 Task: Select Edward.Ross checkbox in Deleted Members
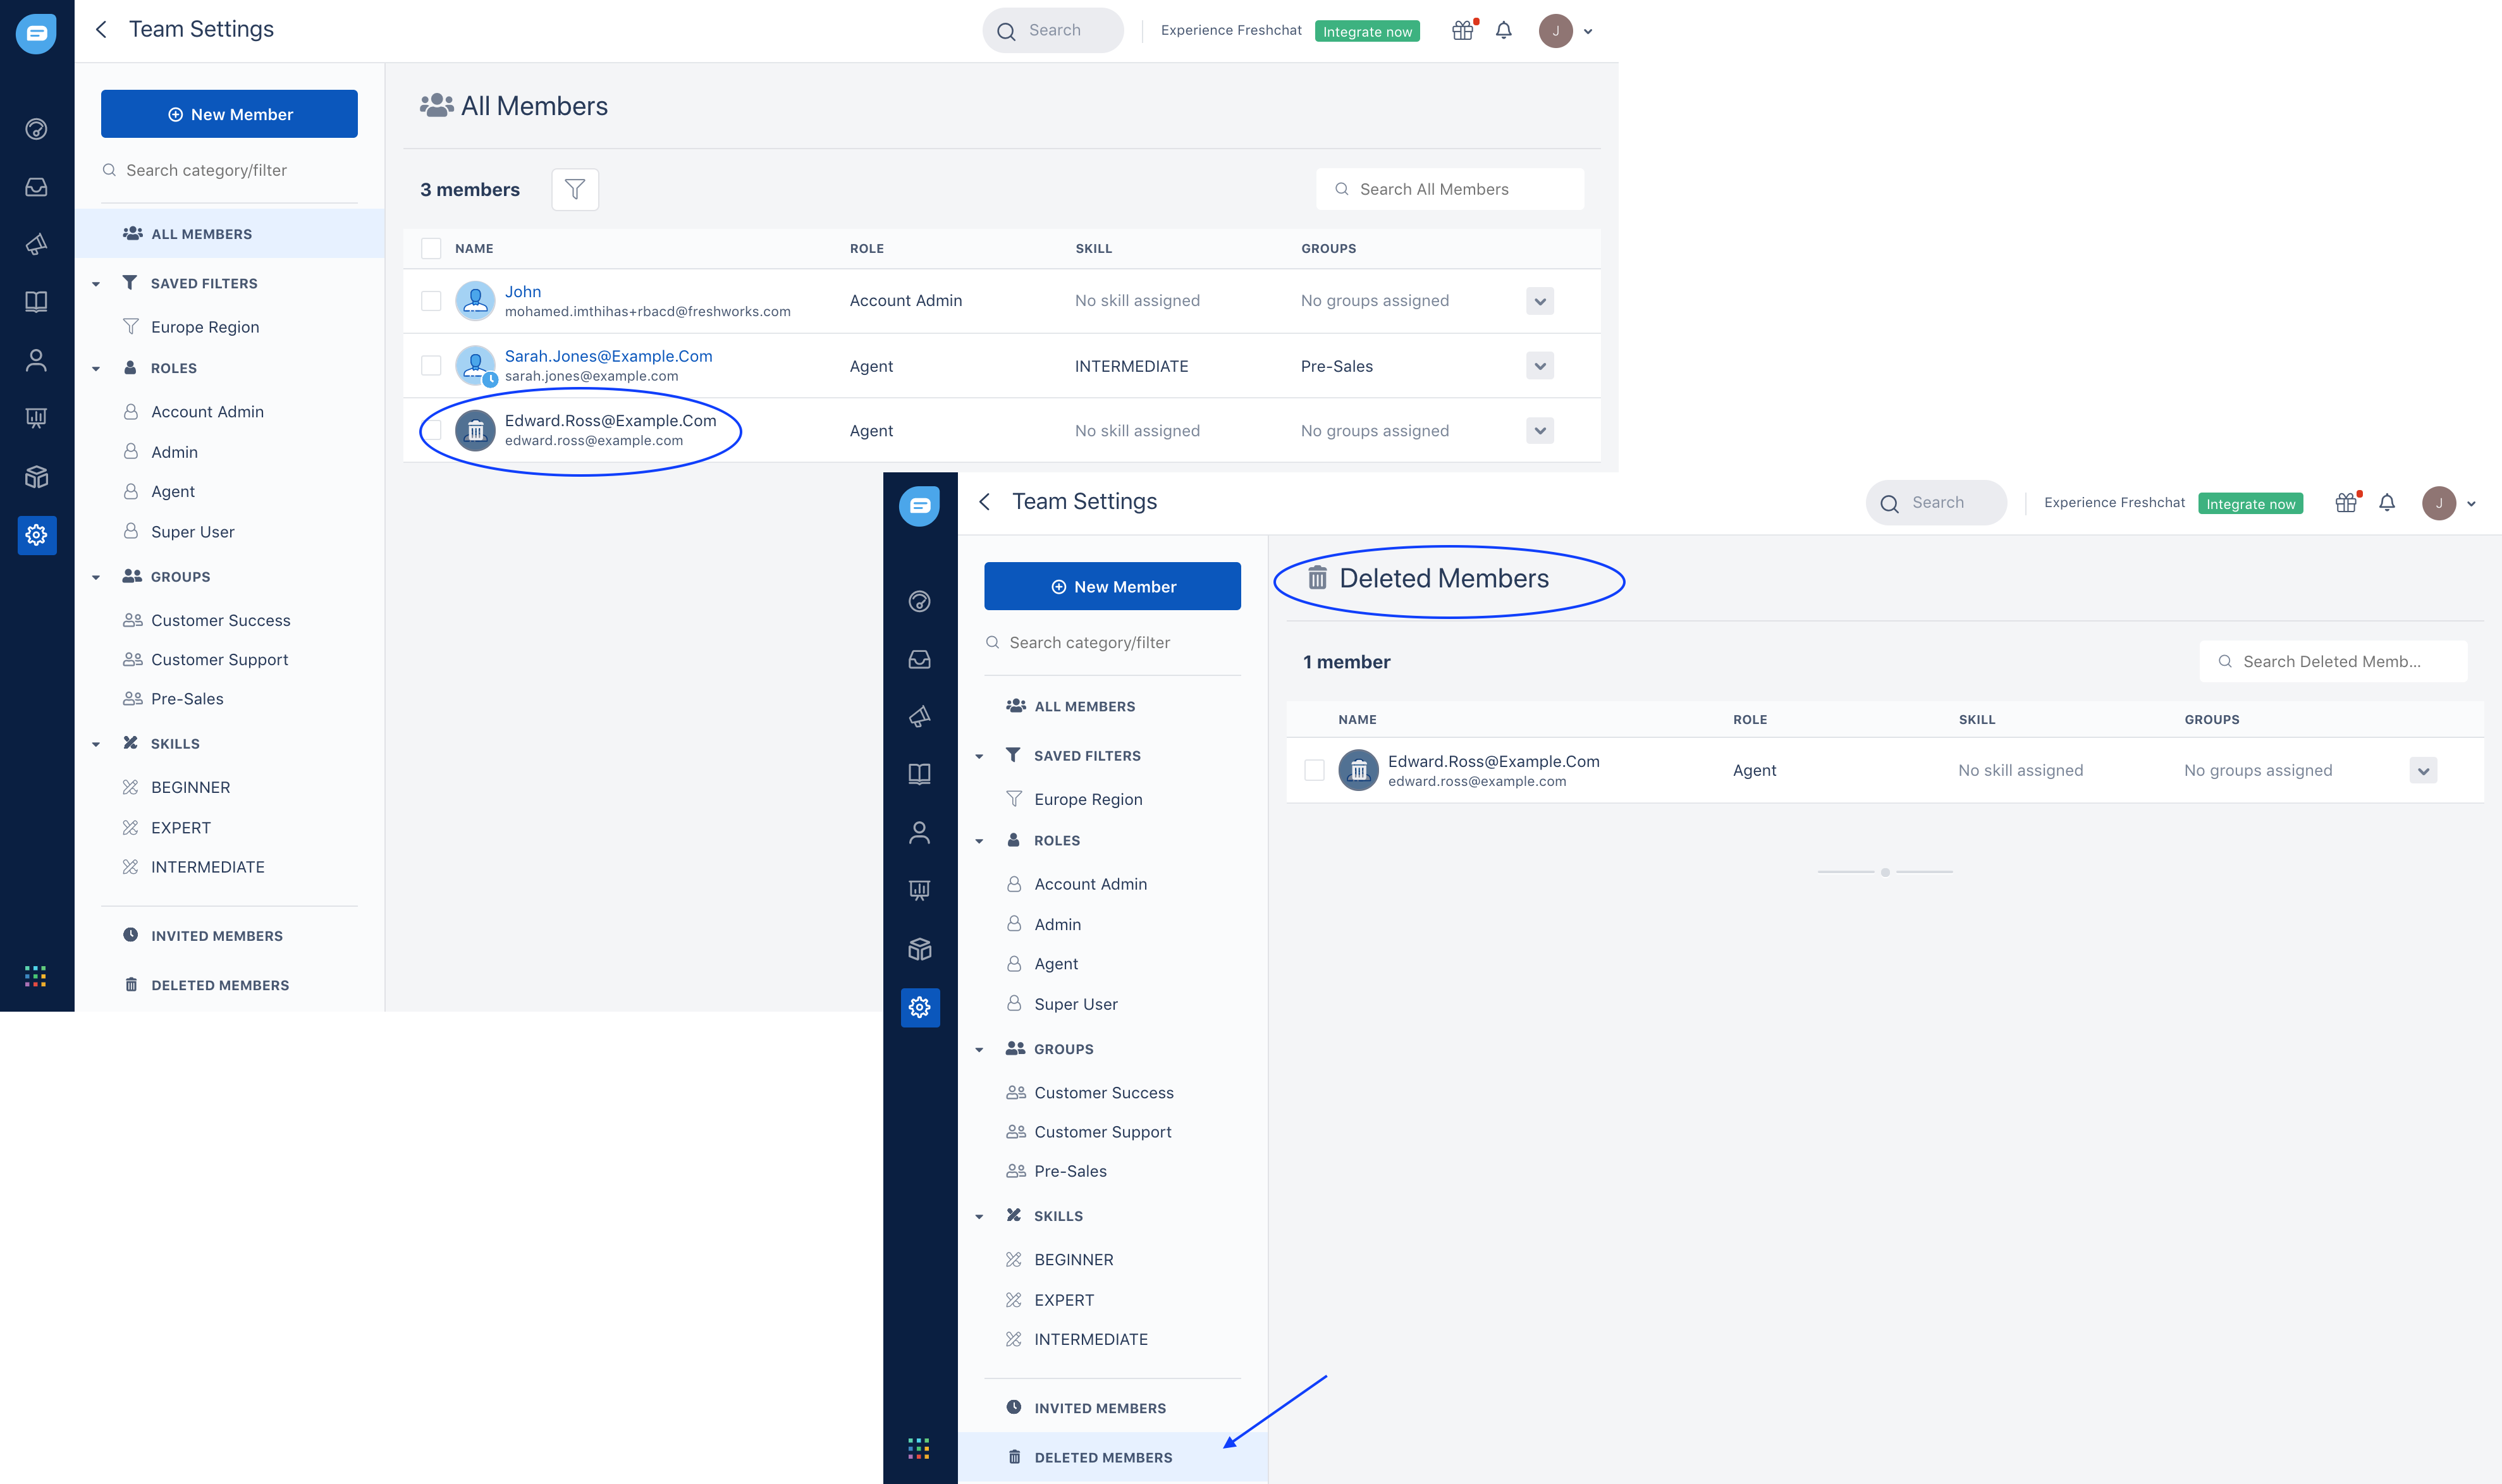tap(1314, 770)
